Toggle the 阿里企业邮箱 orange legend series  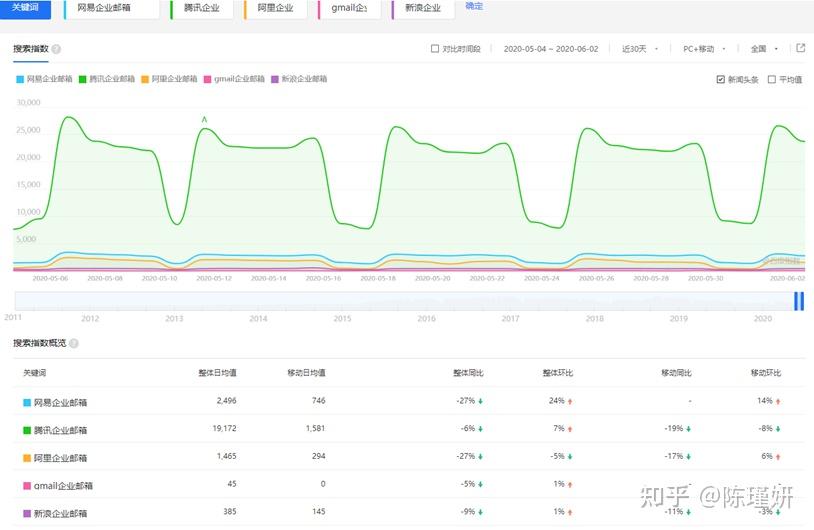[x=169, y=79]
